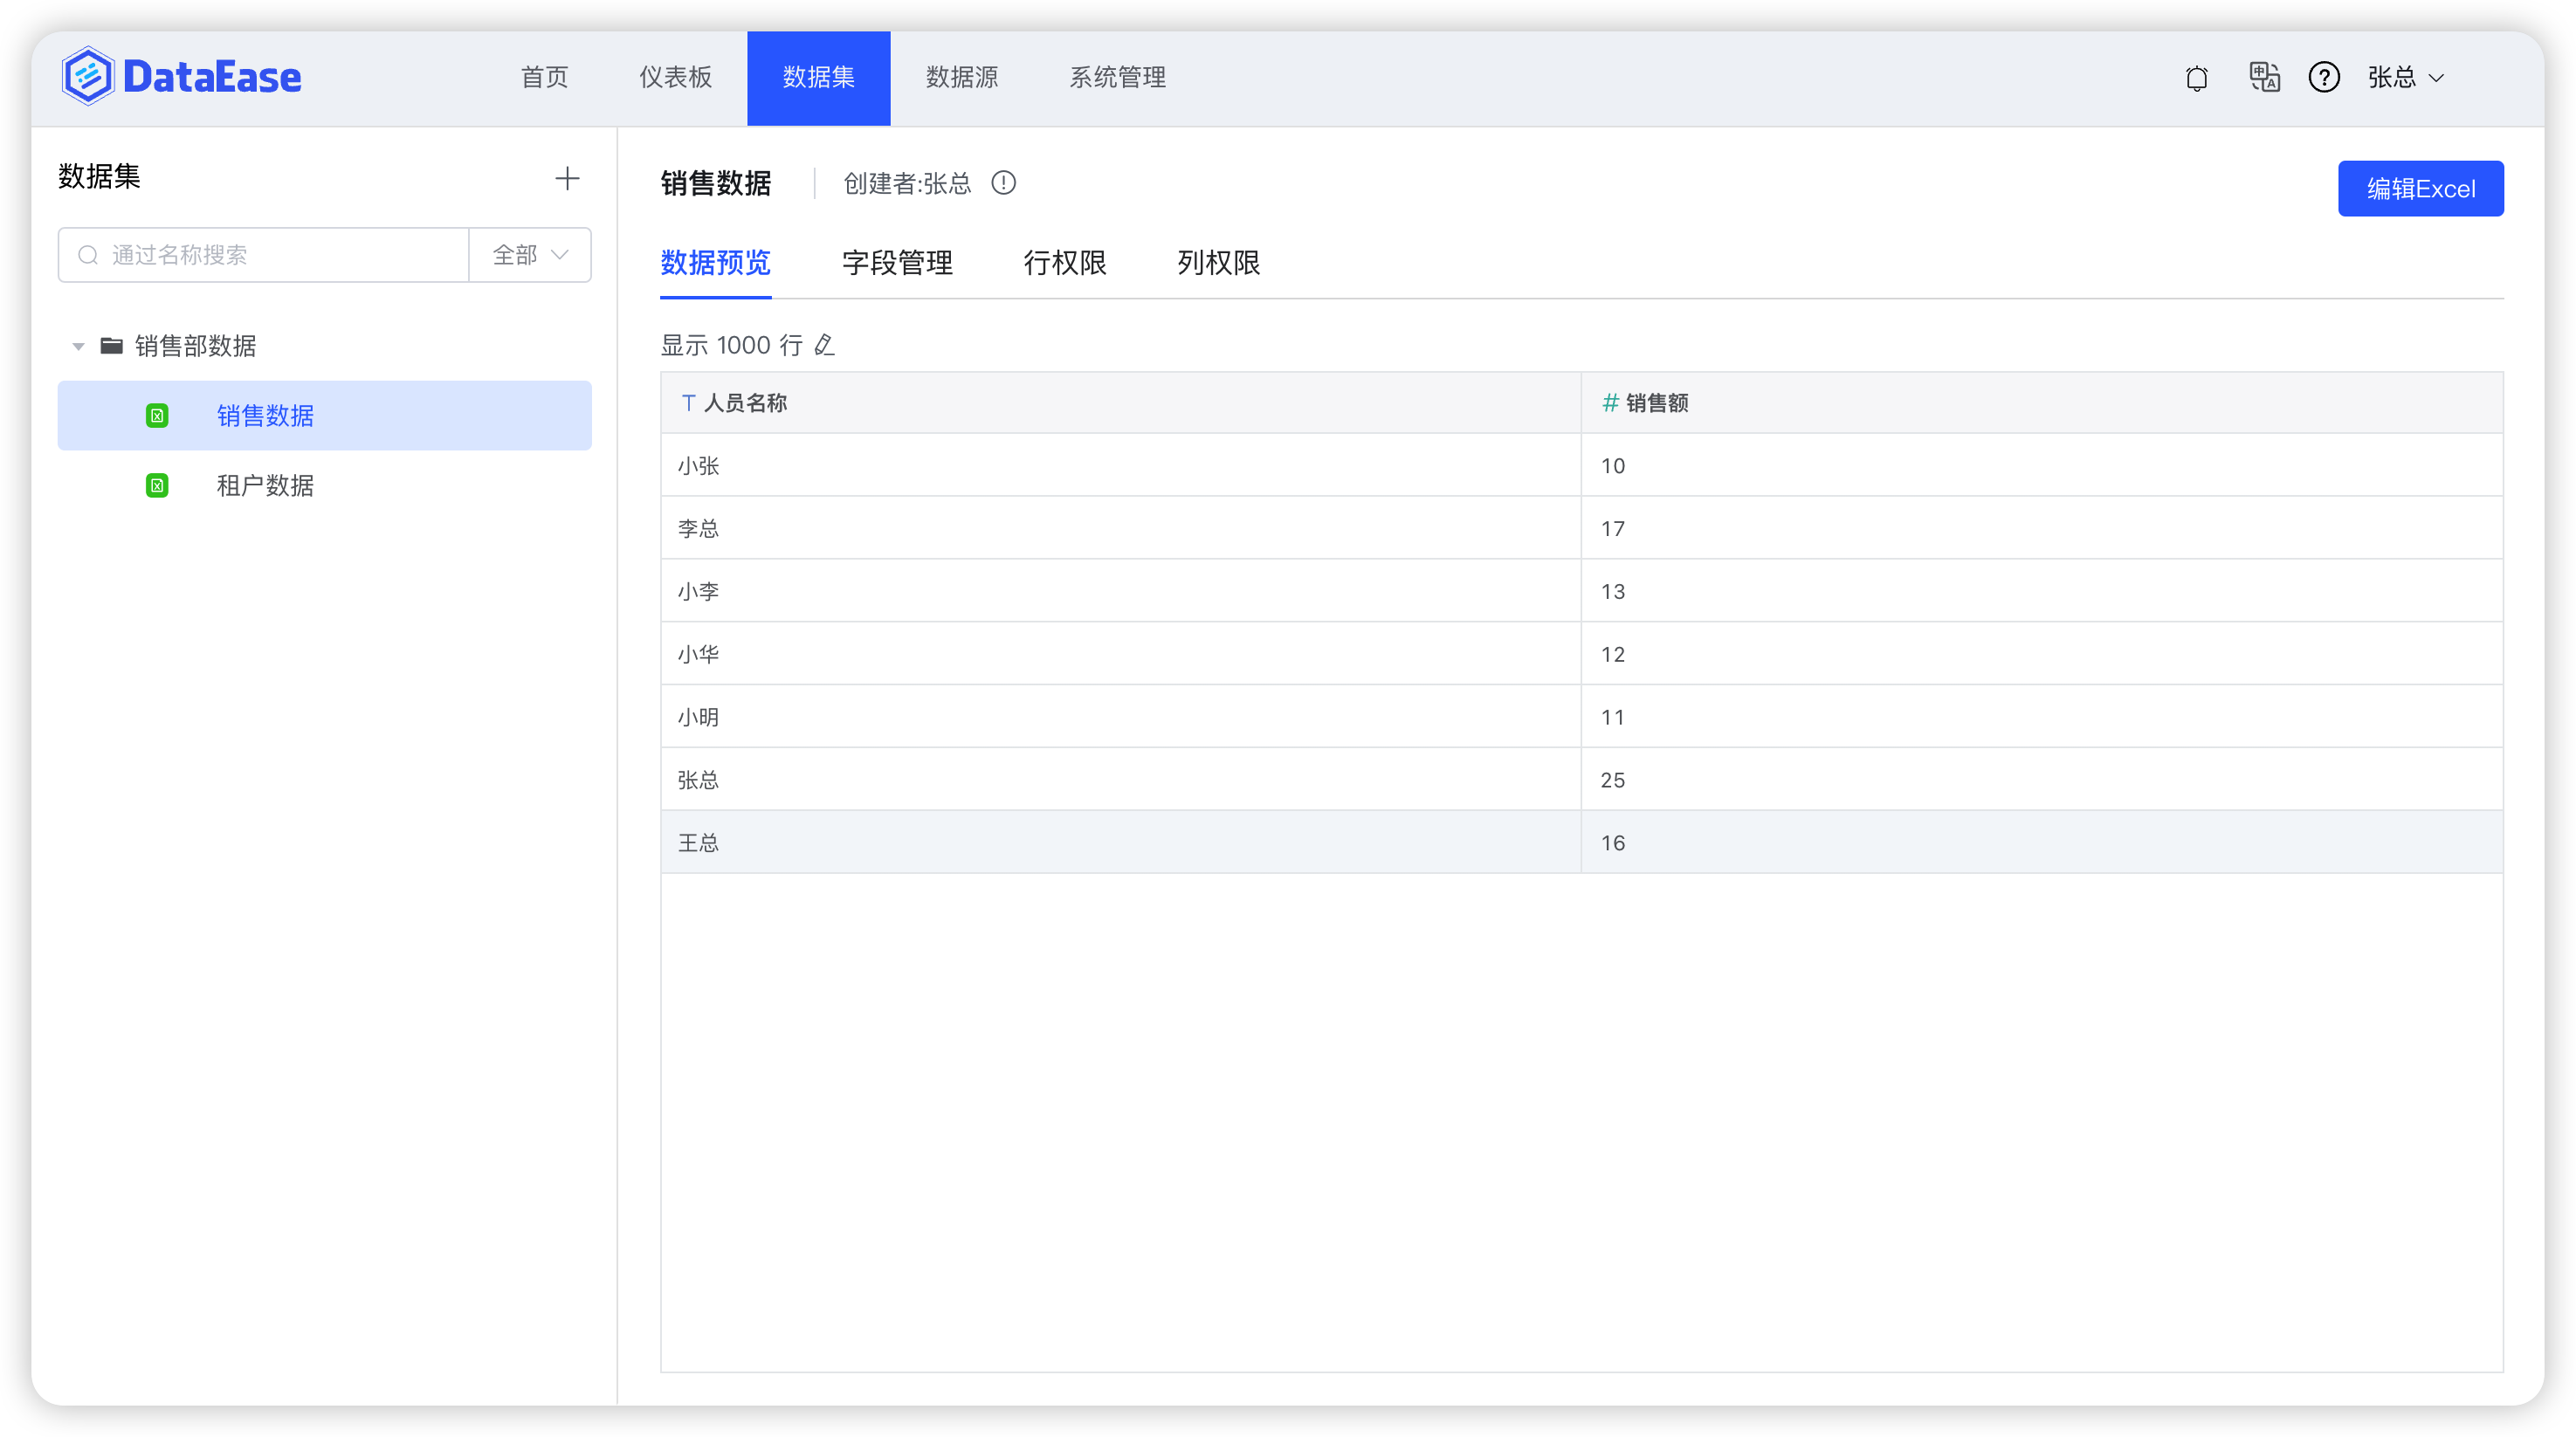Click the 租户数据 Excel file icon
2576x1437 pixels.
pyautogui.click(x=157, y=486)
